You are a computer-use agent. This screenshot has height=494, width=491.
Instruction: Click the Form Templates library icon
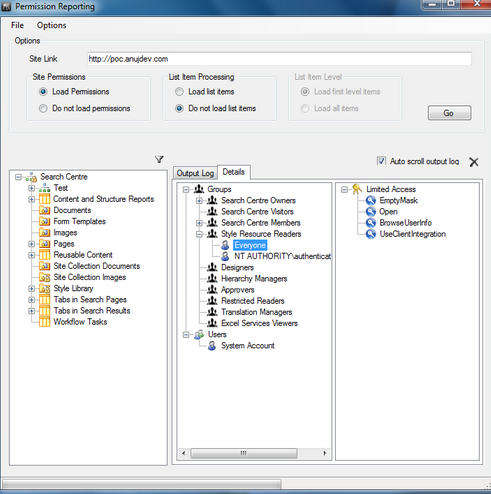click(x=44, y=222)
